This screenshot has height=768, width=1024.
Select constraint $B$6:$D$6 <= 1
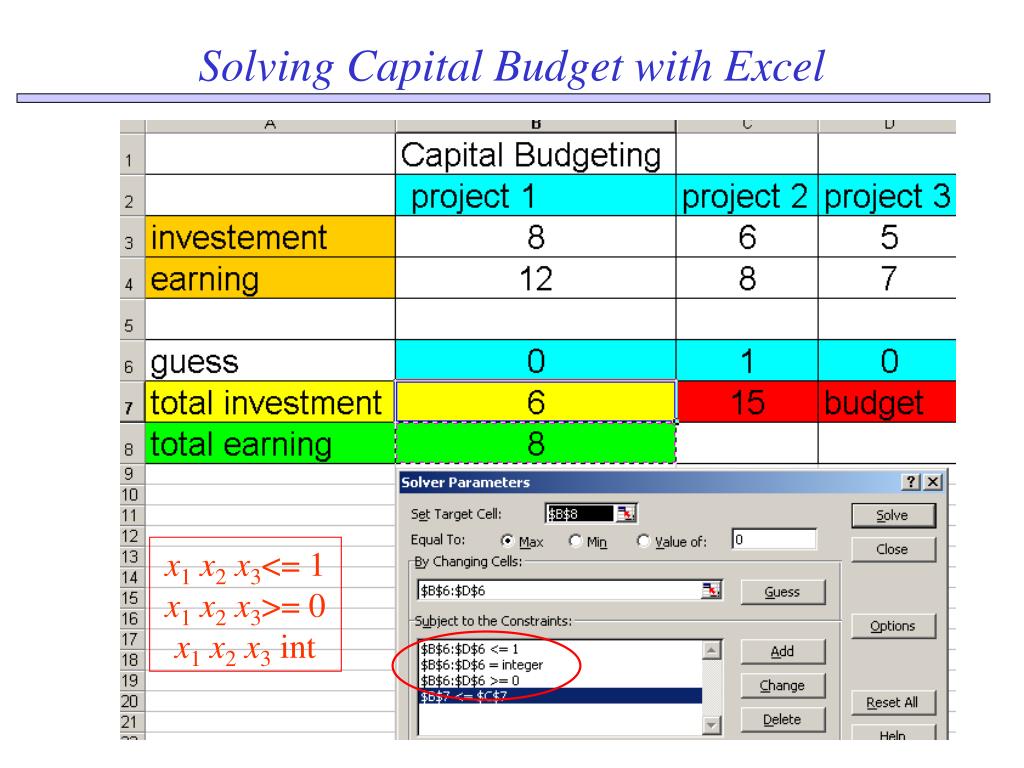pos(560,649)
